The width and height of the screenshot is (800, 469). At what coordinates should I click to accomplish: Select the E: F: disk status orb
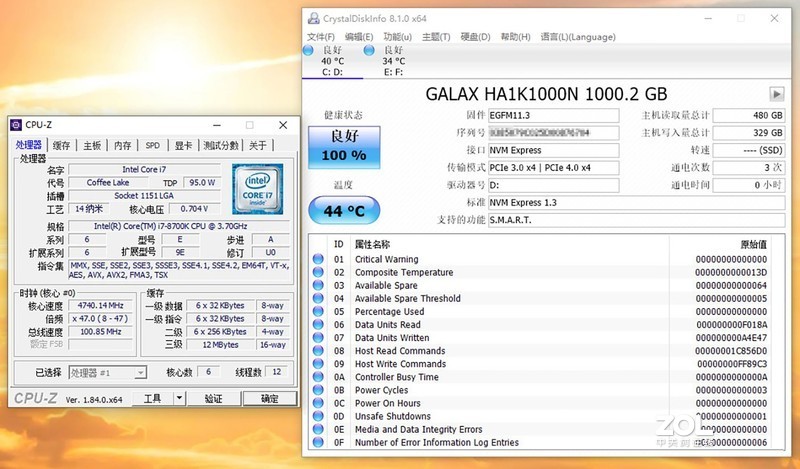click(369, 50)
